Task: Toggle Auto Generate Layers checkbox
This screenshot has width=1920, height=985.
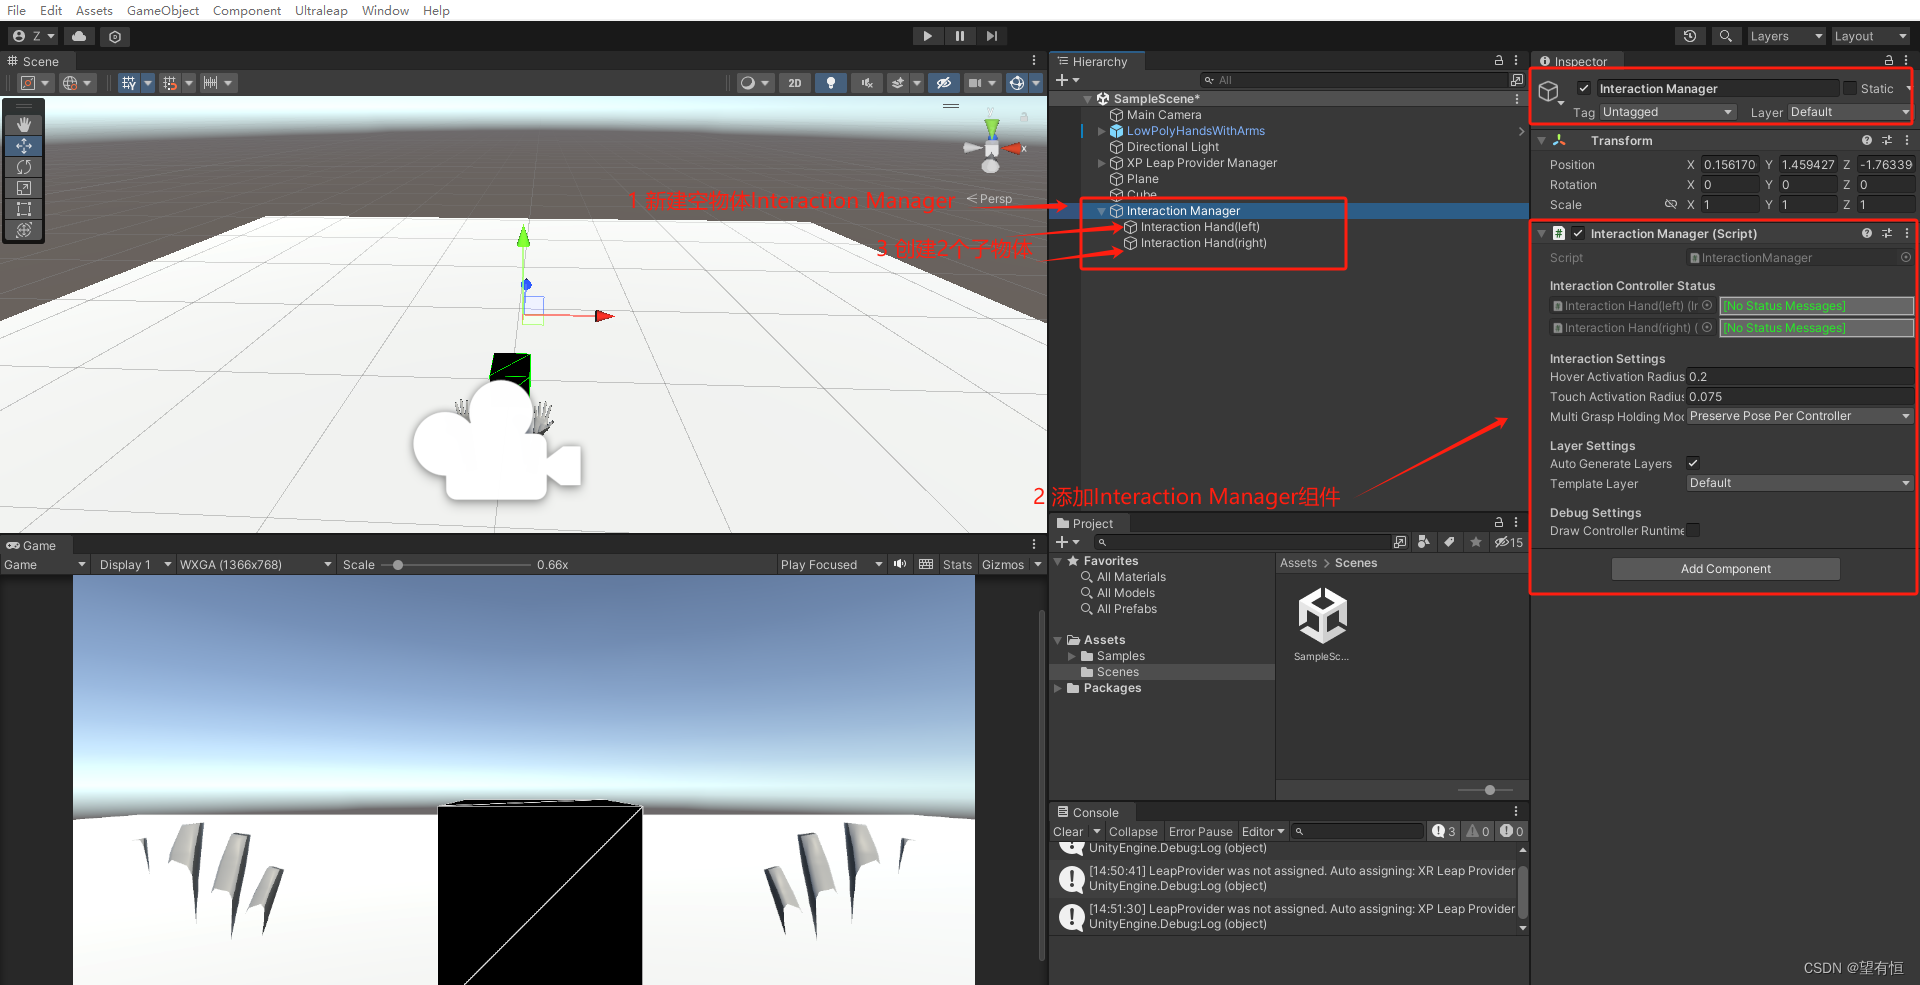Action: click(x=1693, y=463)
